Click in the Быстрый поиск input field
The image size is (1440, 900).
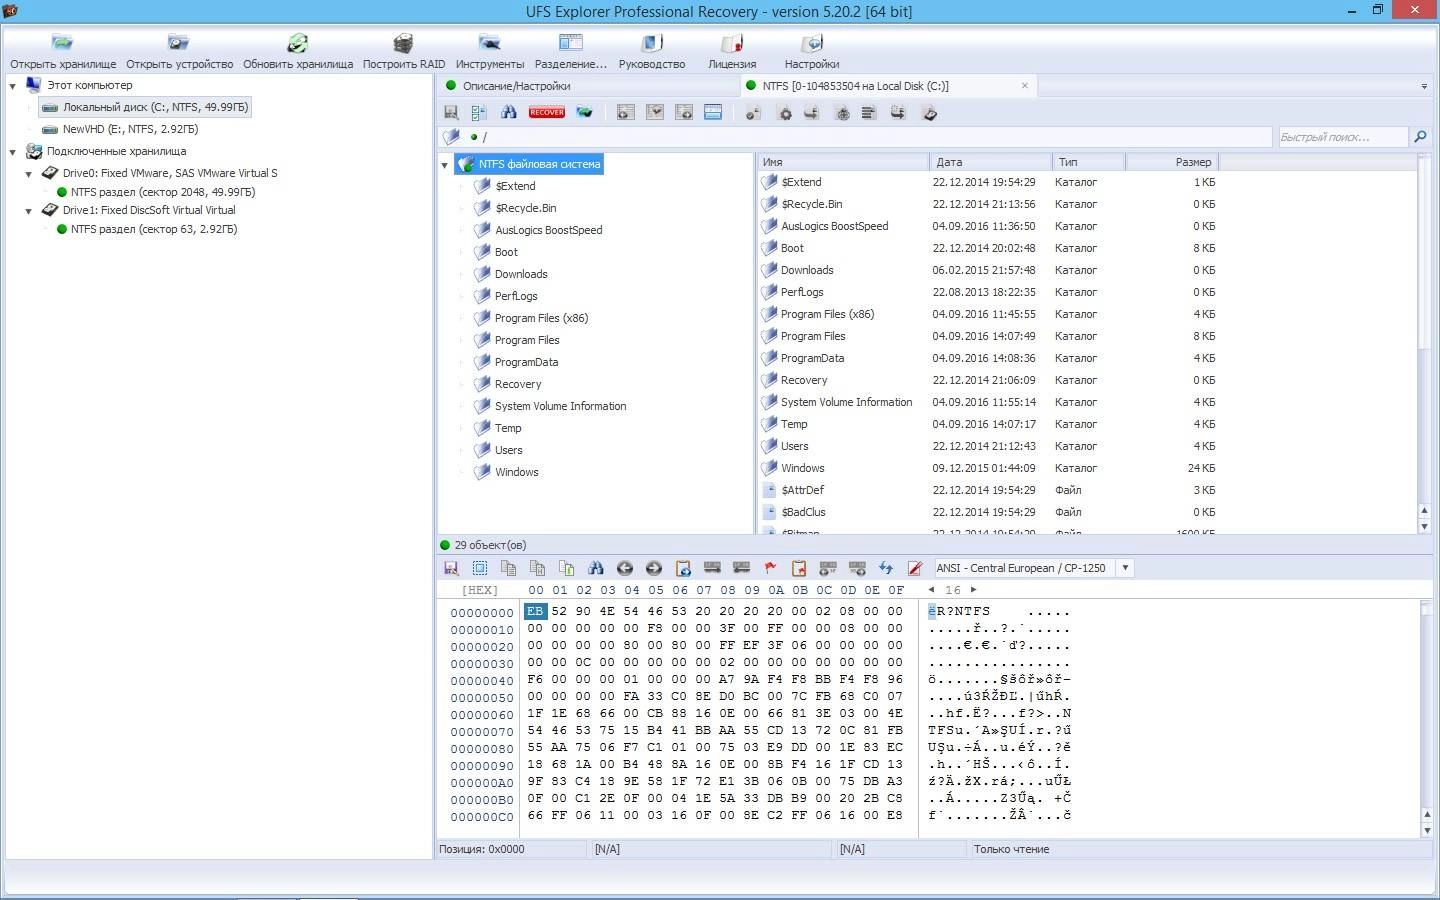point(1342,137)
